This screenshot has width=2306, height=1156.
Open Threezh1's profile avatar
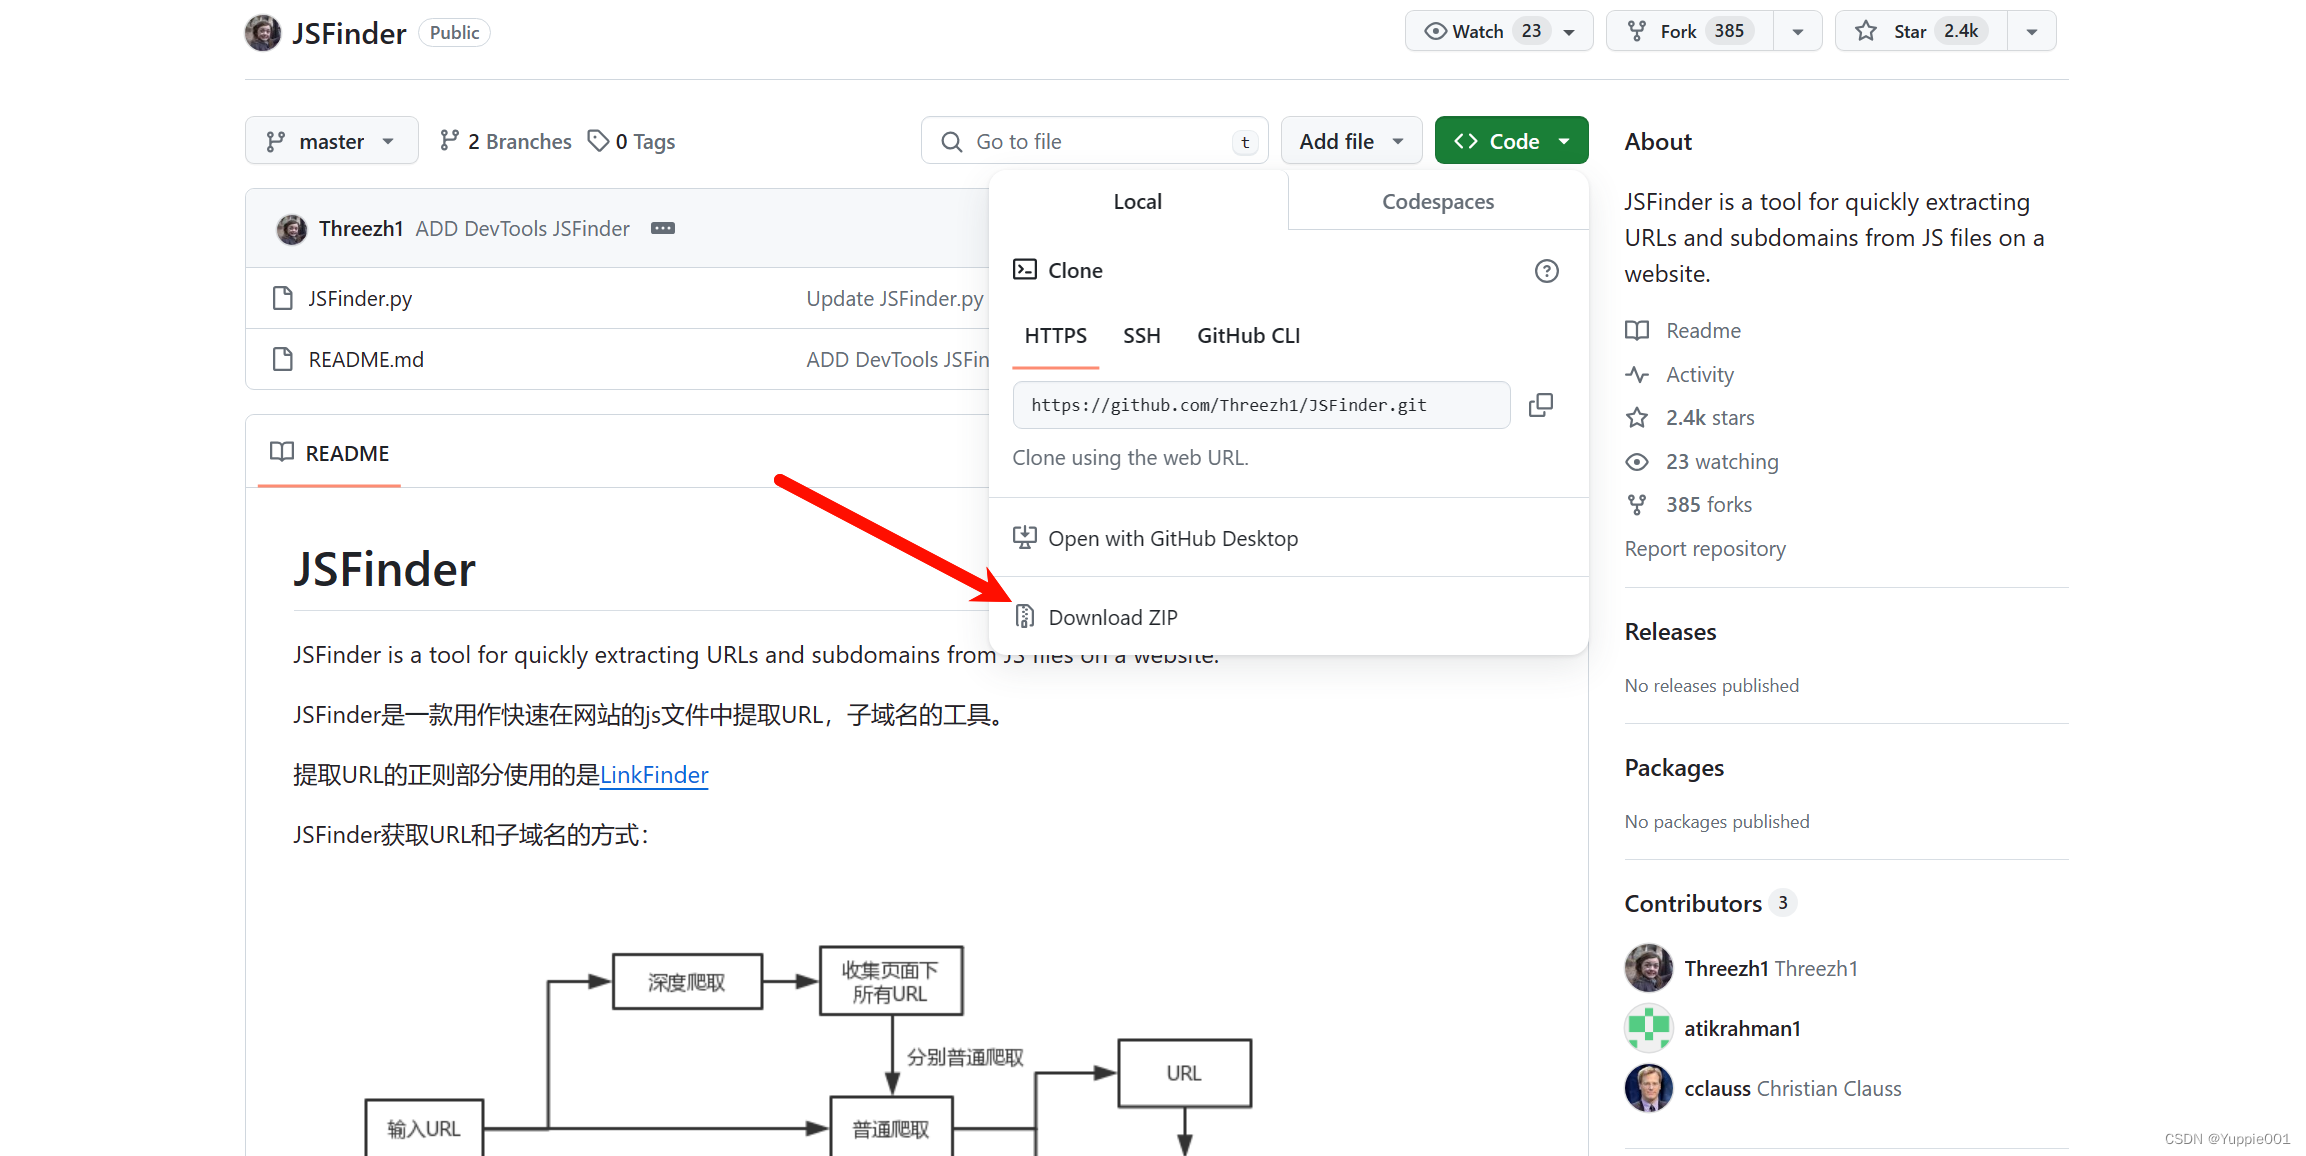tap(291, 228)
